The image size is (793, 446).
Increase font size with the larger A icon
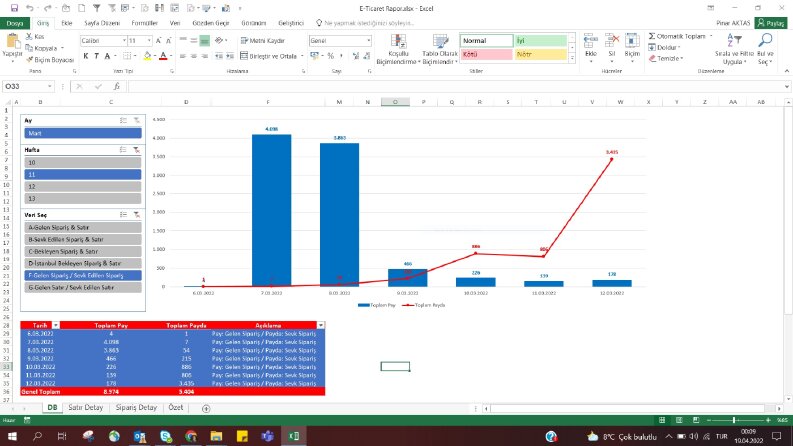(x=158, y=40)
